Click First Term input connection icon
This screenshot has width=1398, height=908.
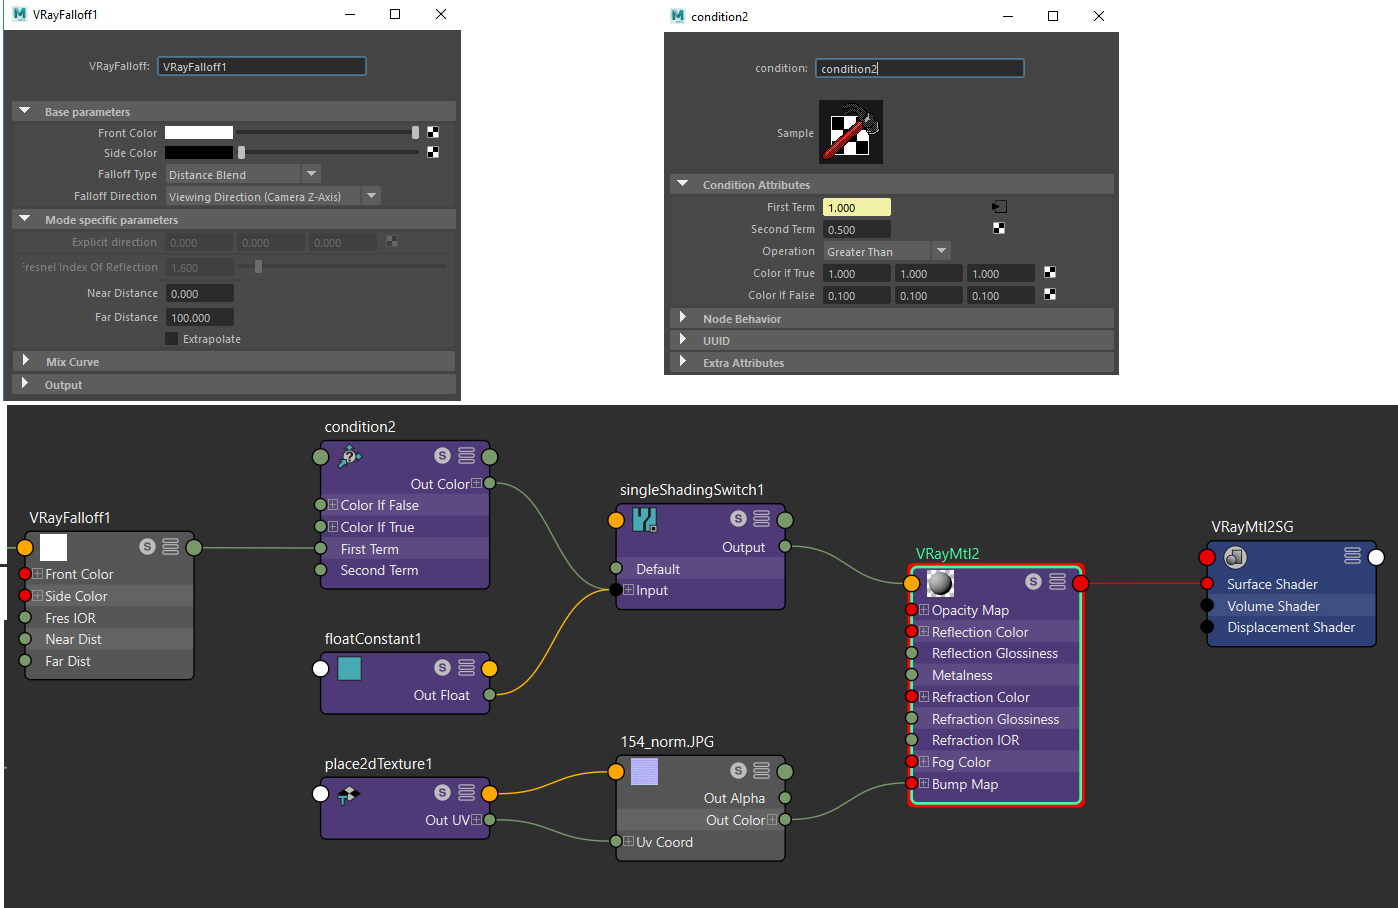(x=999, y=207)
